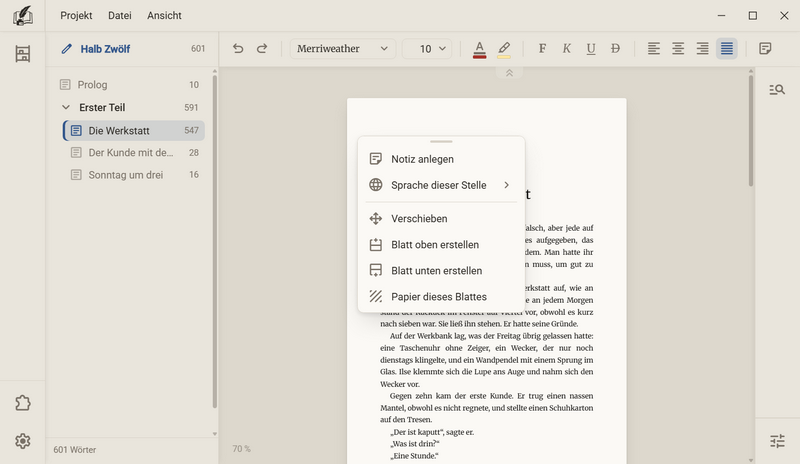The height and width of the screenshot is (464, 800).
Task: Click the highlighter color icon
Action: 504,50
